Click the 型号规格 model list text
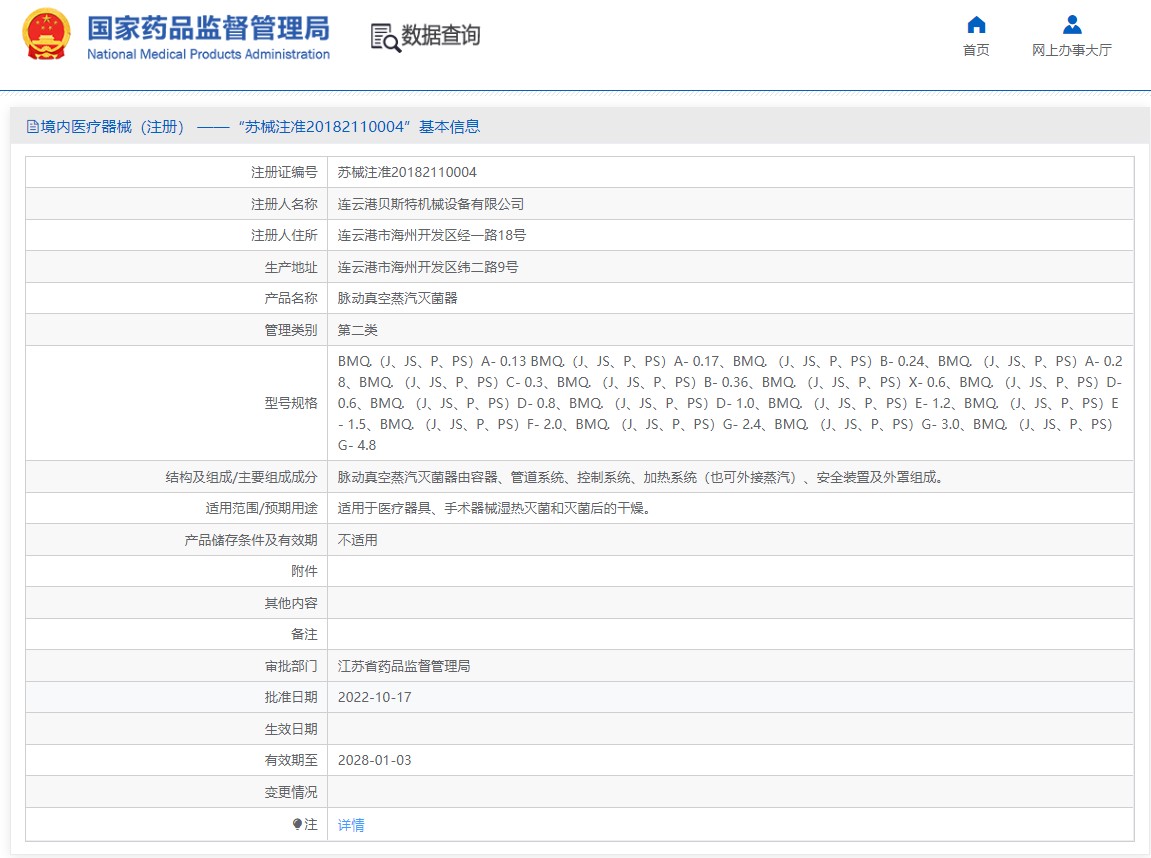The image size is (1151, 858). 730,403
